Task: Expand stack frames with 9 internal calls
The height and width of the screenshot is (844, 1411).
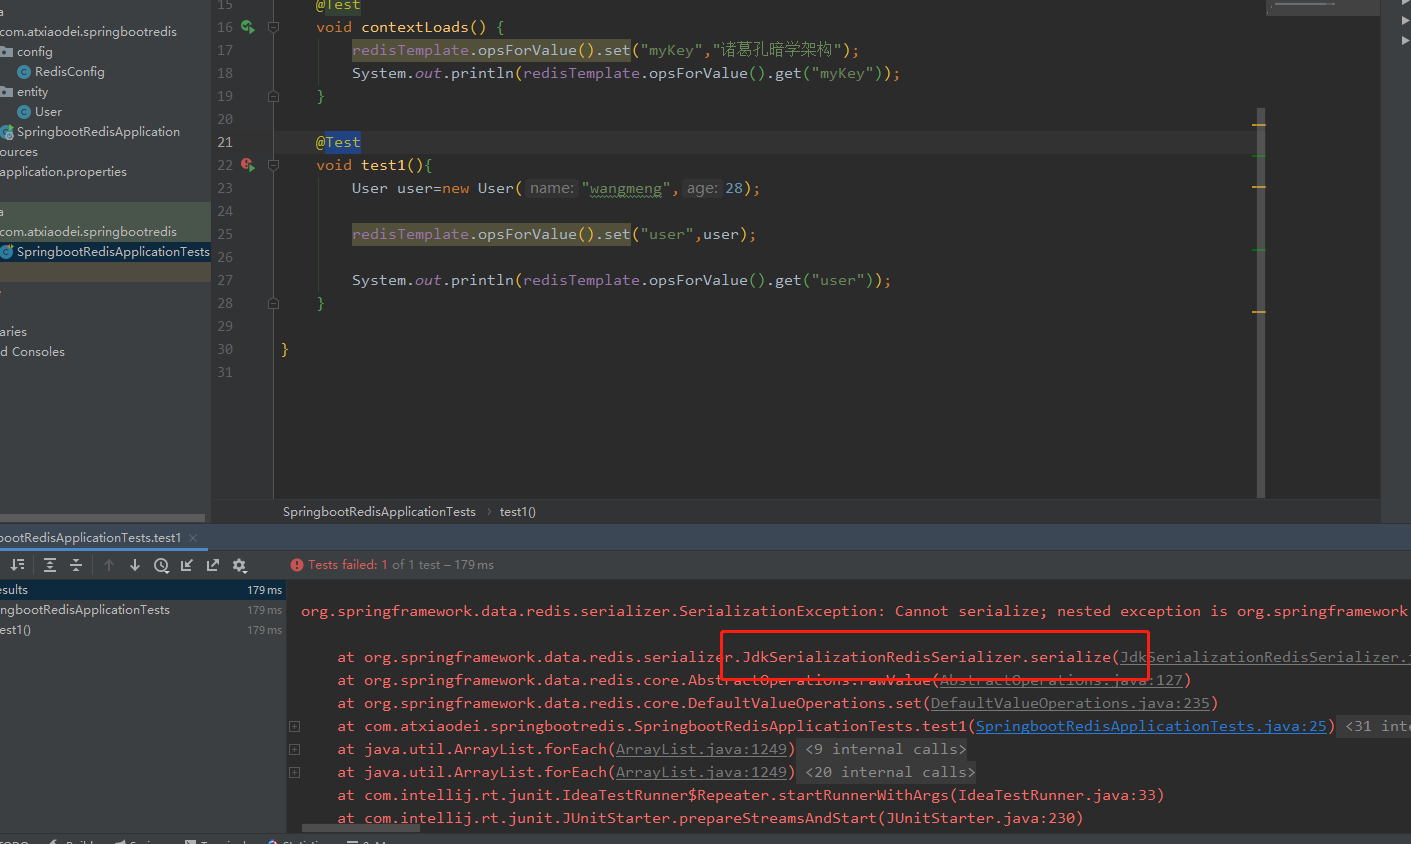Action: [x=294, y=749]
